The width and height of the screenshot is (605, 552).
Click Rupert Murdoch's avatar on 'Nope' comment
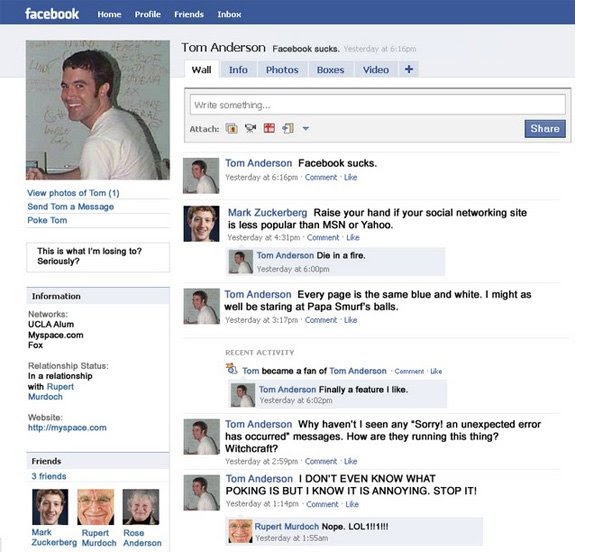[240, 531]
